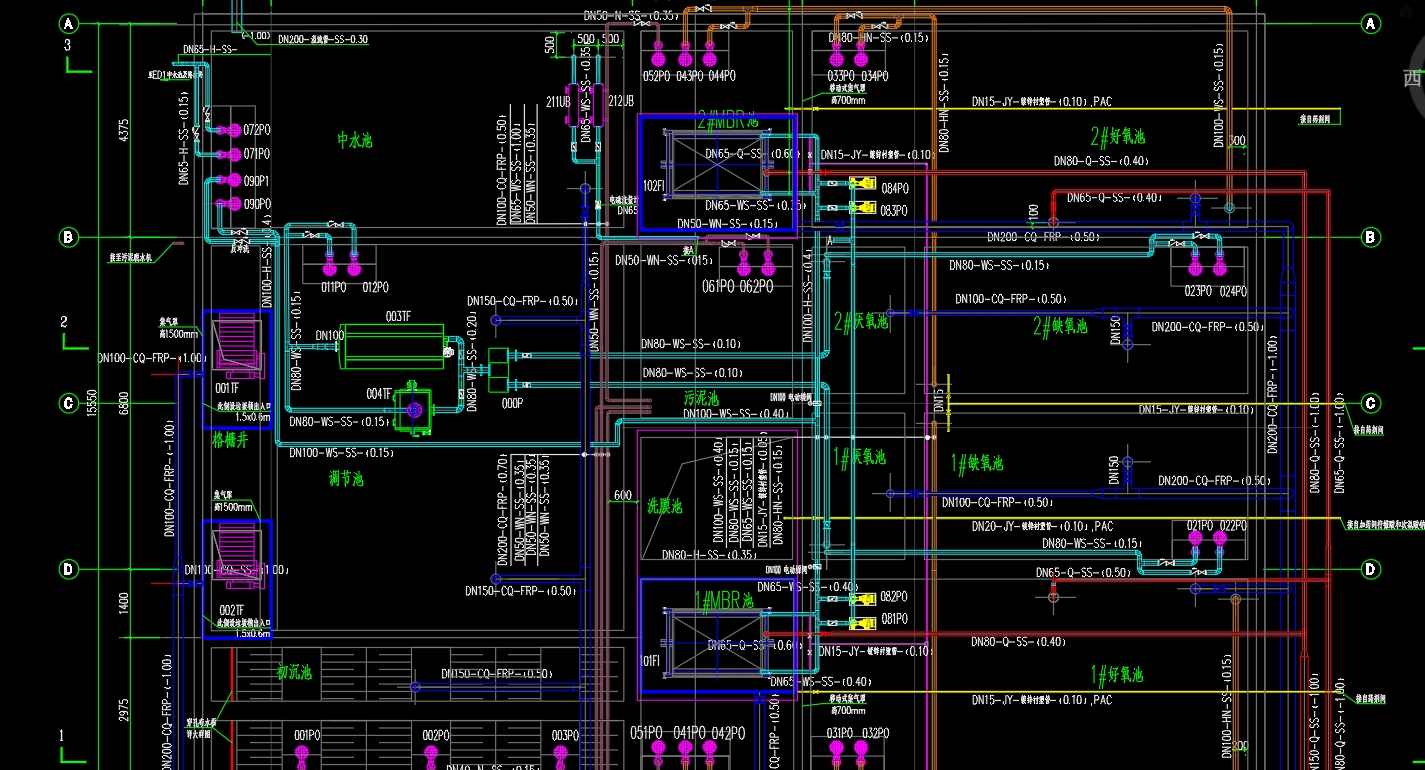Select the 1#厌氧池 label
The image size is (1425, 770).
(860, 457)
